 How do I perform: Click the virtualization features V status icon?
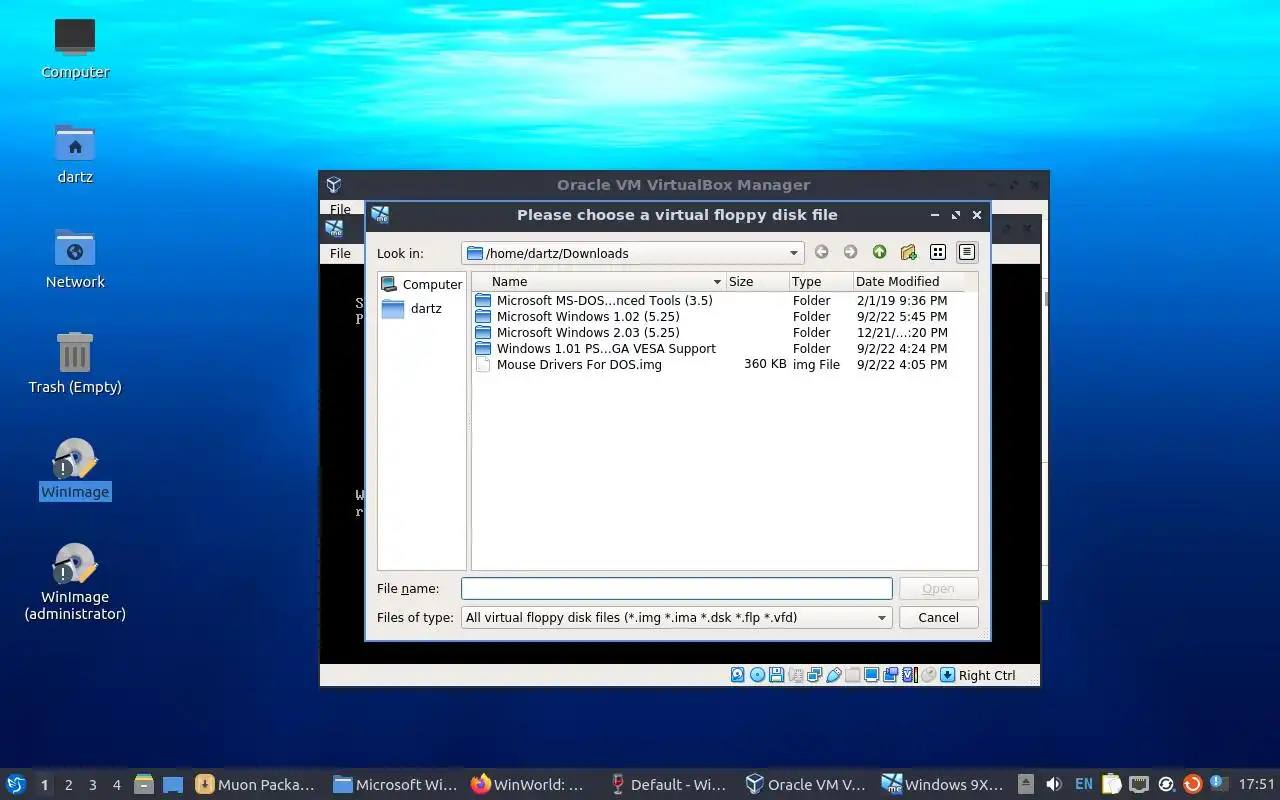(x=909, y=675)
